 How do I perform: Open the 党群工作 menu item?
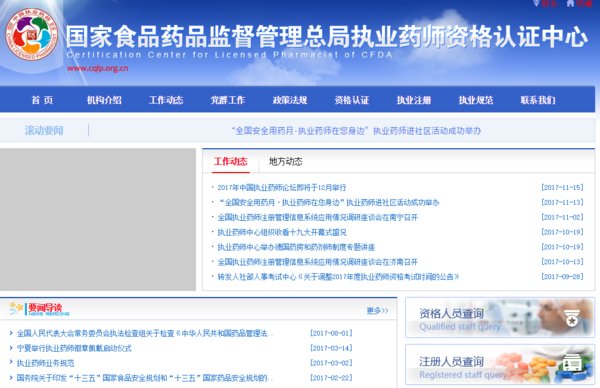(228, 100)
